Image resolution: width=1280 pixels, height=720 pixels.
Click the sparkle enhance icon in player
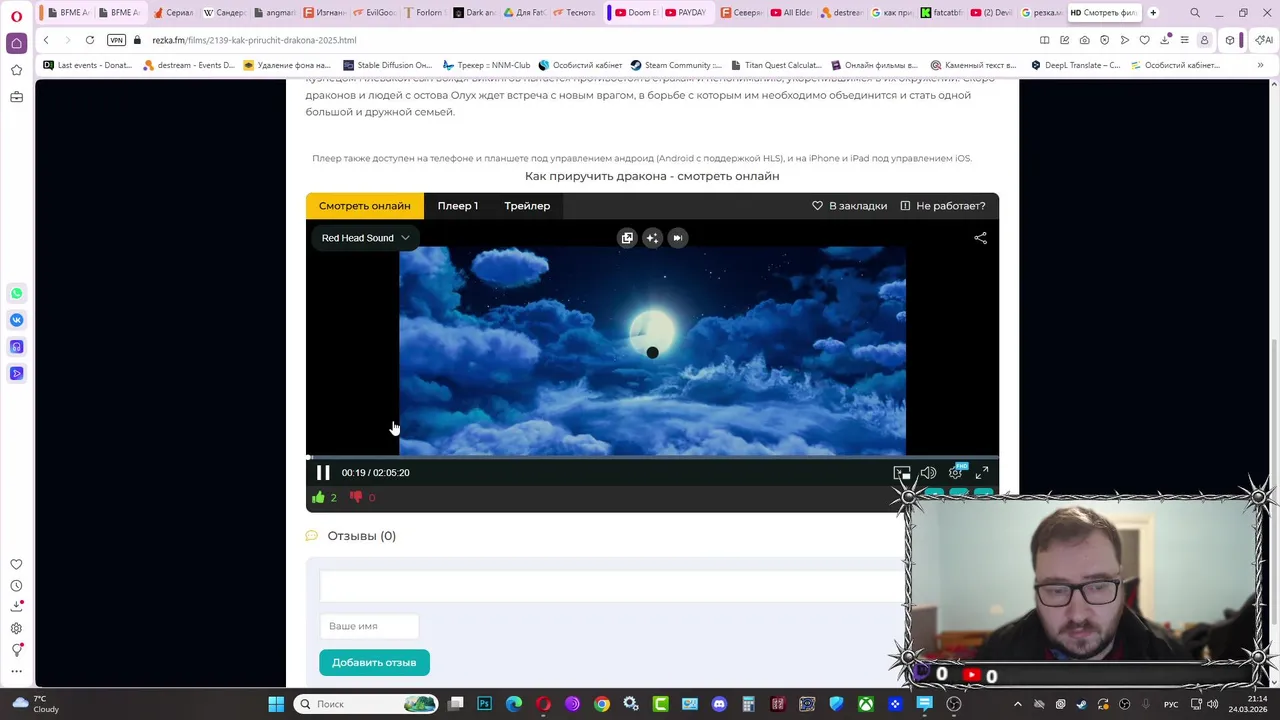[x=652, y=238]
